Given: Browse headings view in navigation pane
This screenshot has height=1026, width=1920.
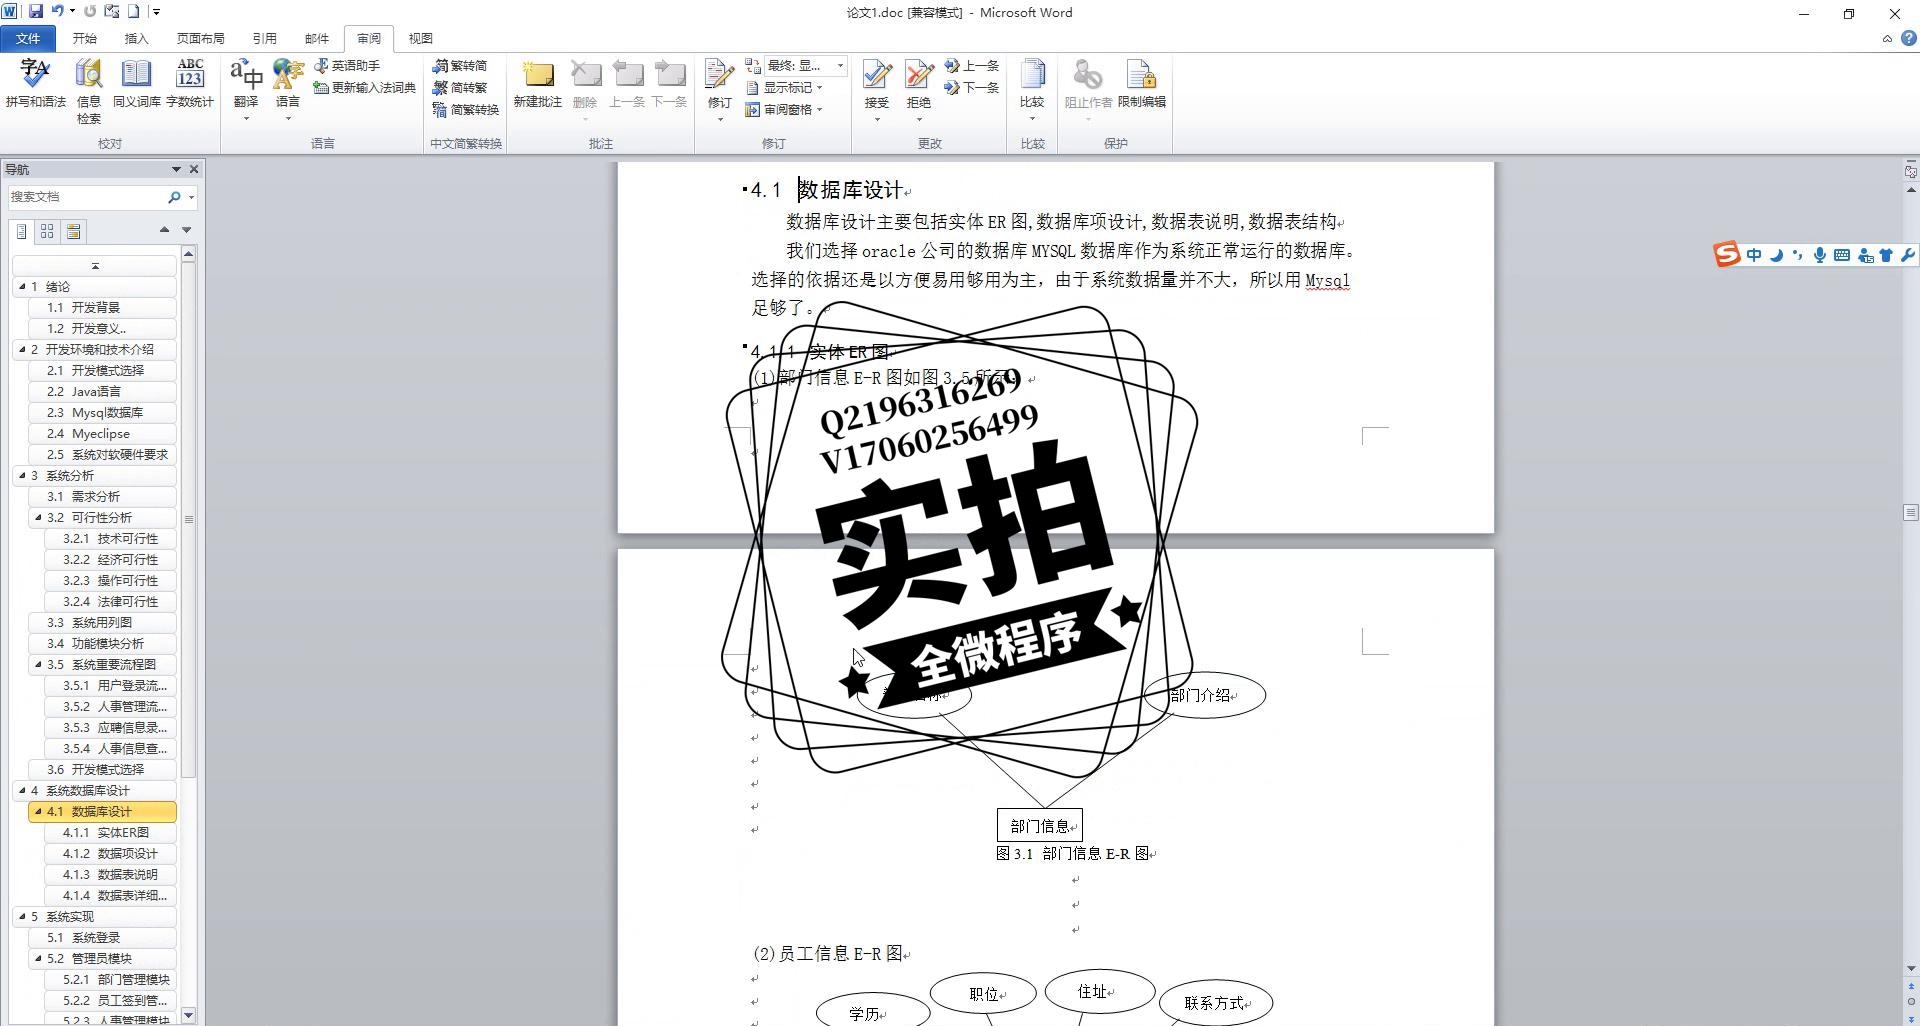Looking at the screenshot, I should pos(22,231).
